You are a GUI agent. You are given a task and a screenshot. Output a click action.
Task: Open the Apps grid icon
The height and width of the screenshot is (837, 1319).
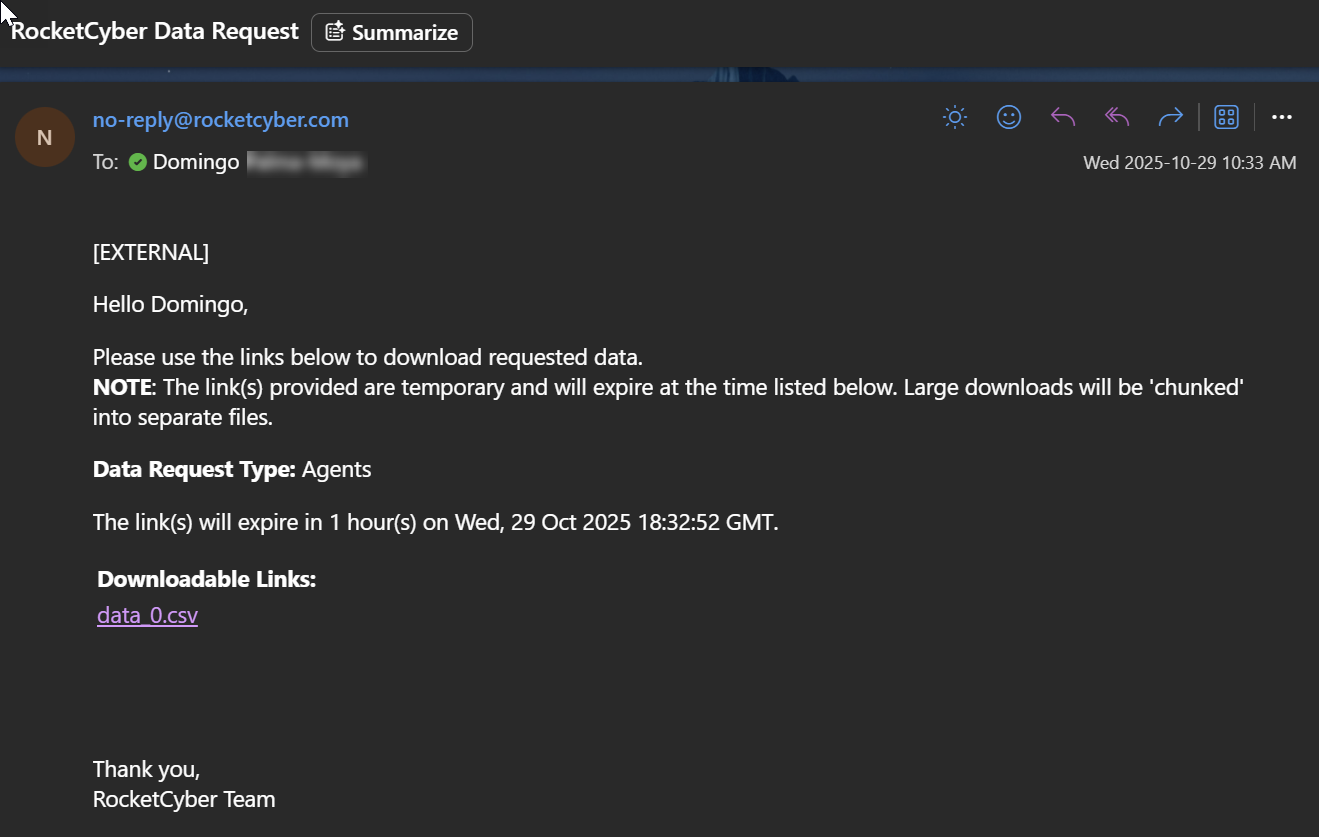point(1226,117)
